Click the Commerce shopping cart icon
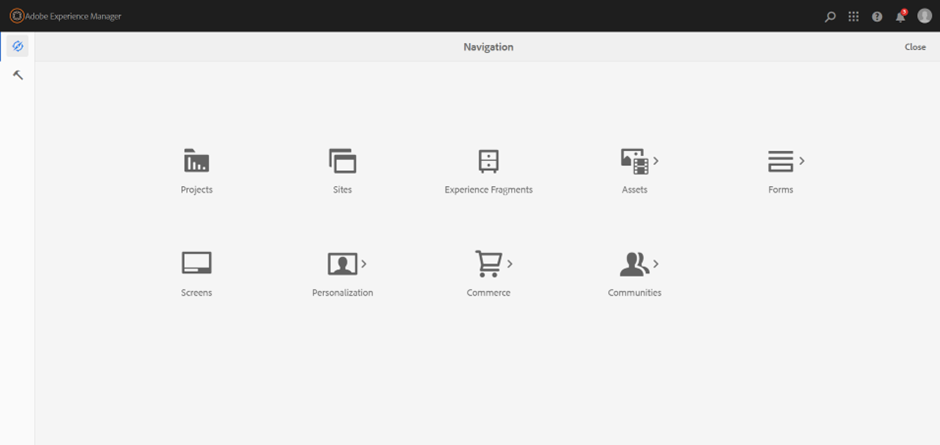Viewport: 940px width, 445px height. [488, 264]
